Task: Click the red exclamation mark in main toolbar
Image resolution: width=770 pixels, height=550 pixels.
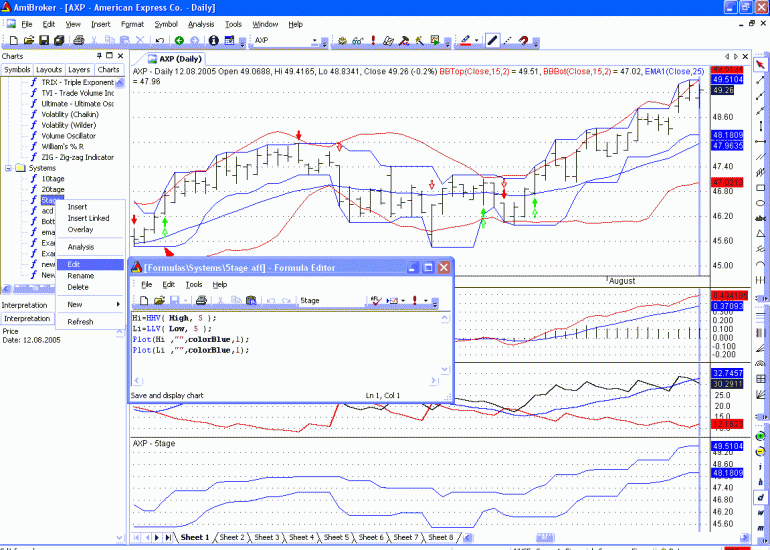Action: click(x=373, y=41)
